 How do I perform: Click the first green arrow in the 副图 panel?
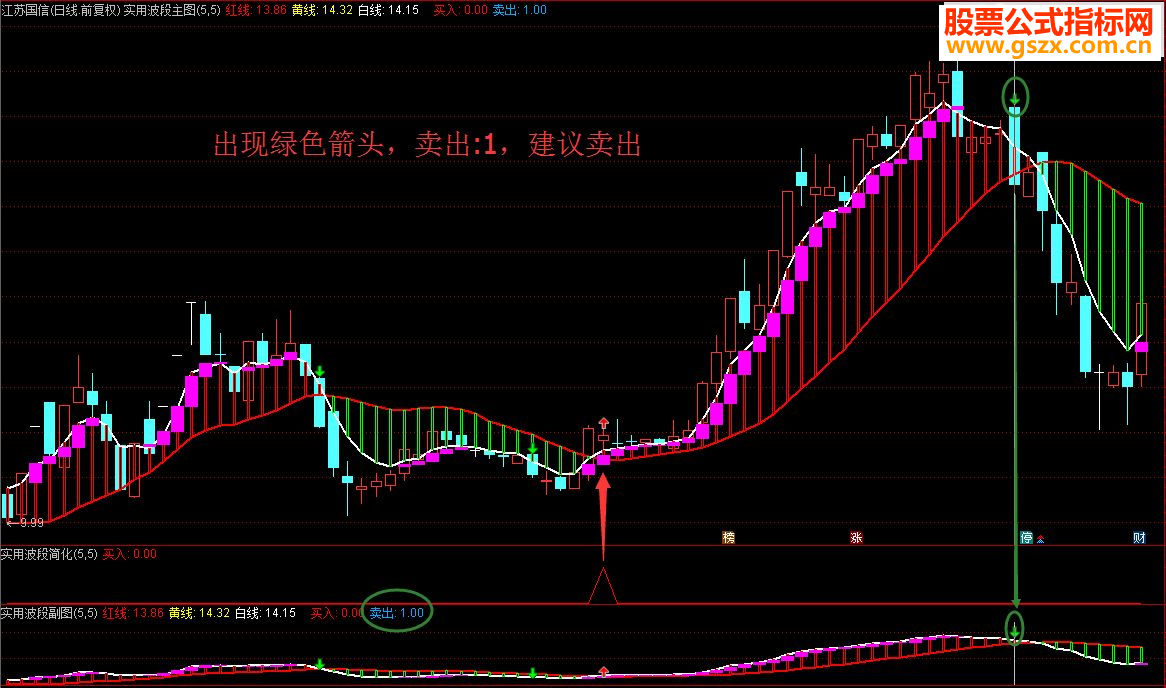320,663
